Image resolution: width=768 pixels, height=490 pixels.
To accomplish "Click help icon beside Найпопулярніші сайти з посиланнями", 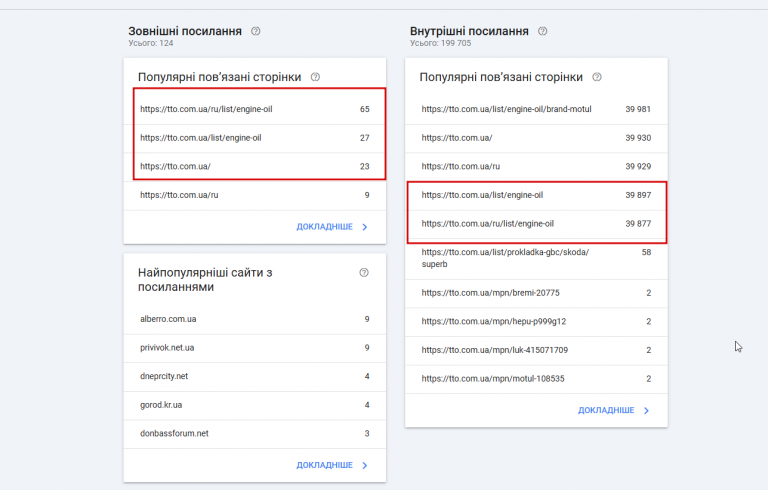I will (x=363, y=272).
